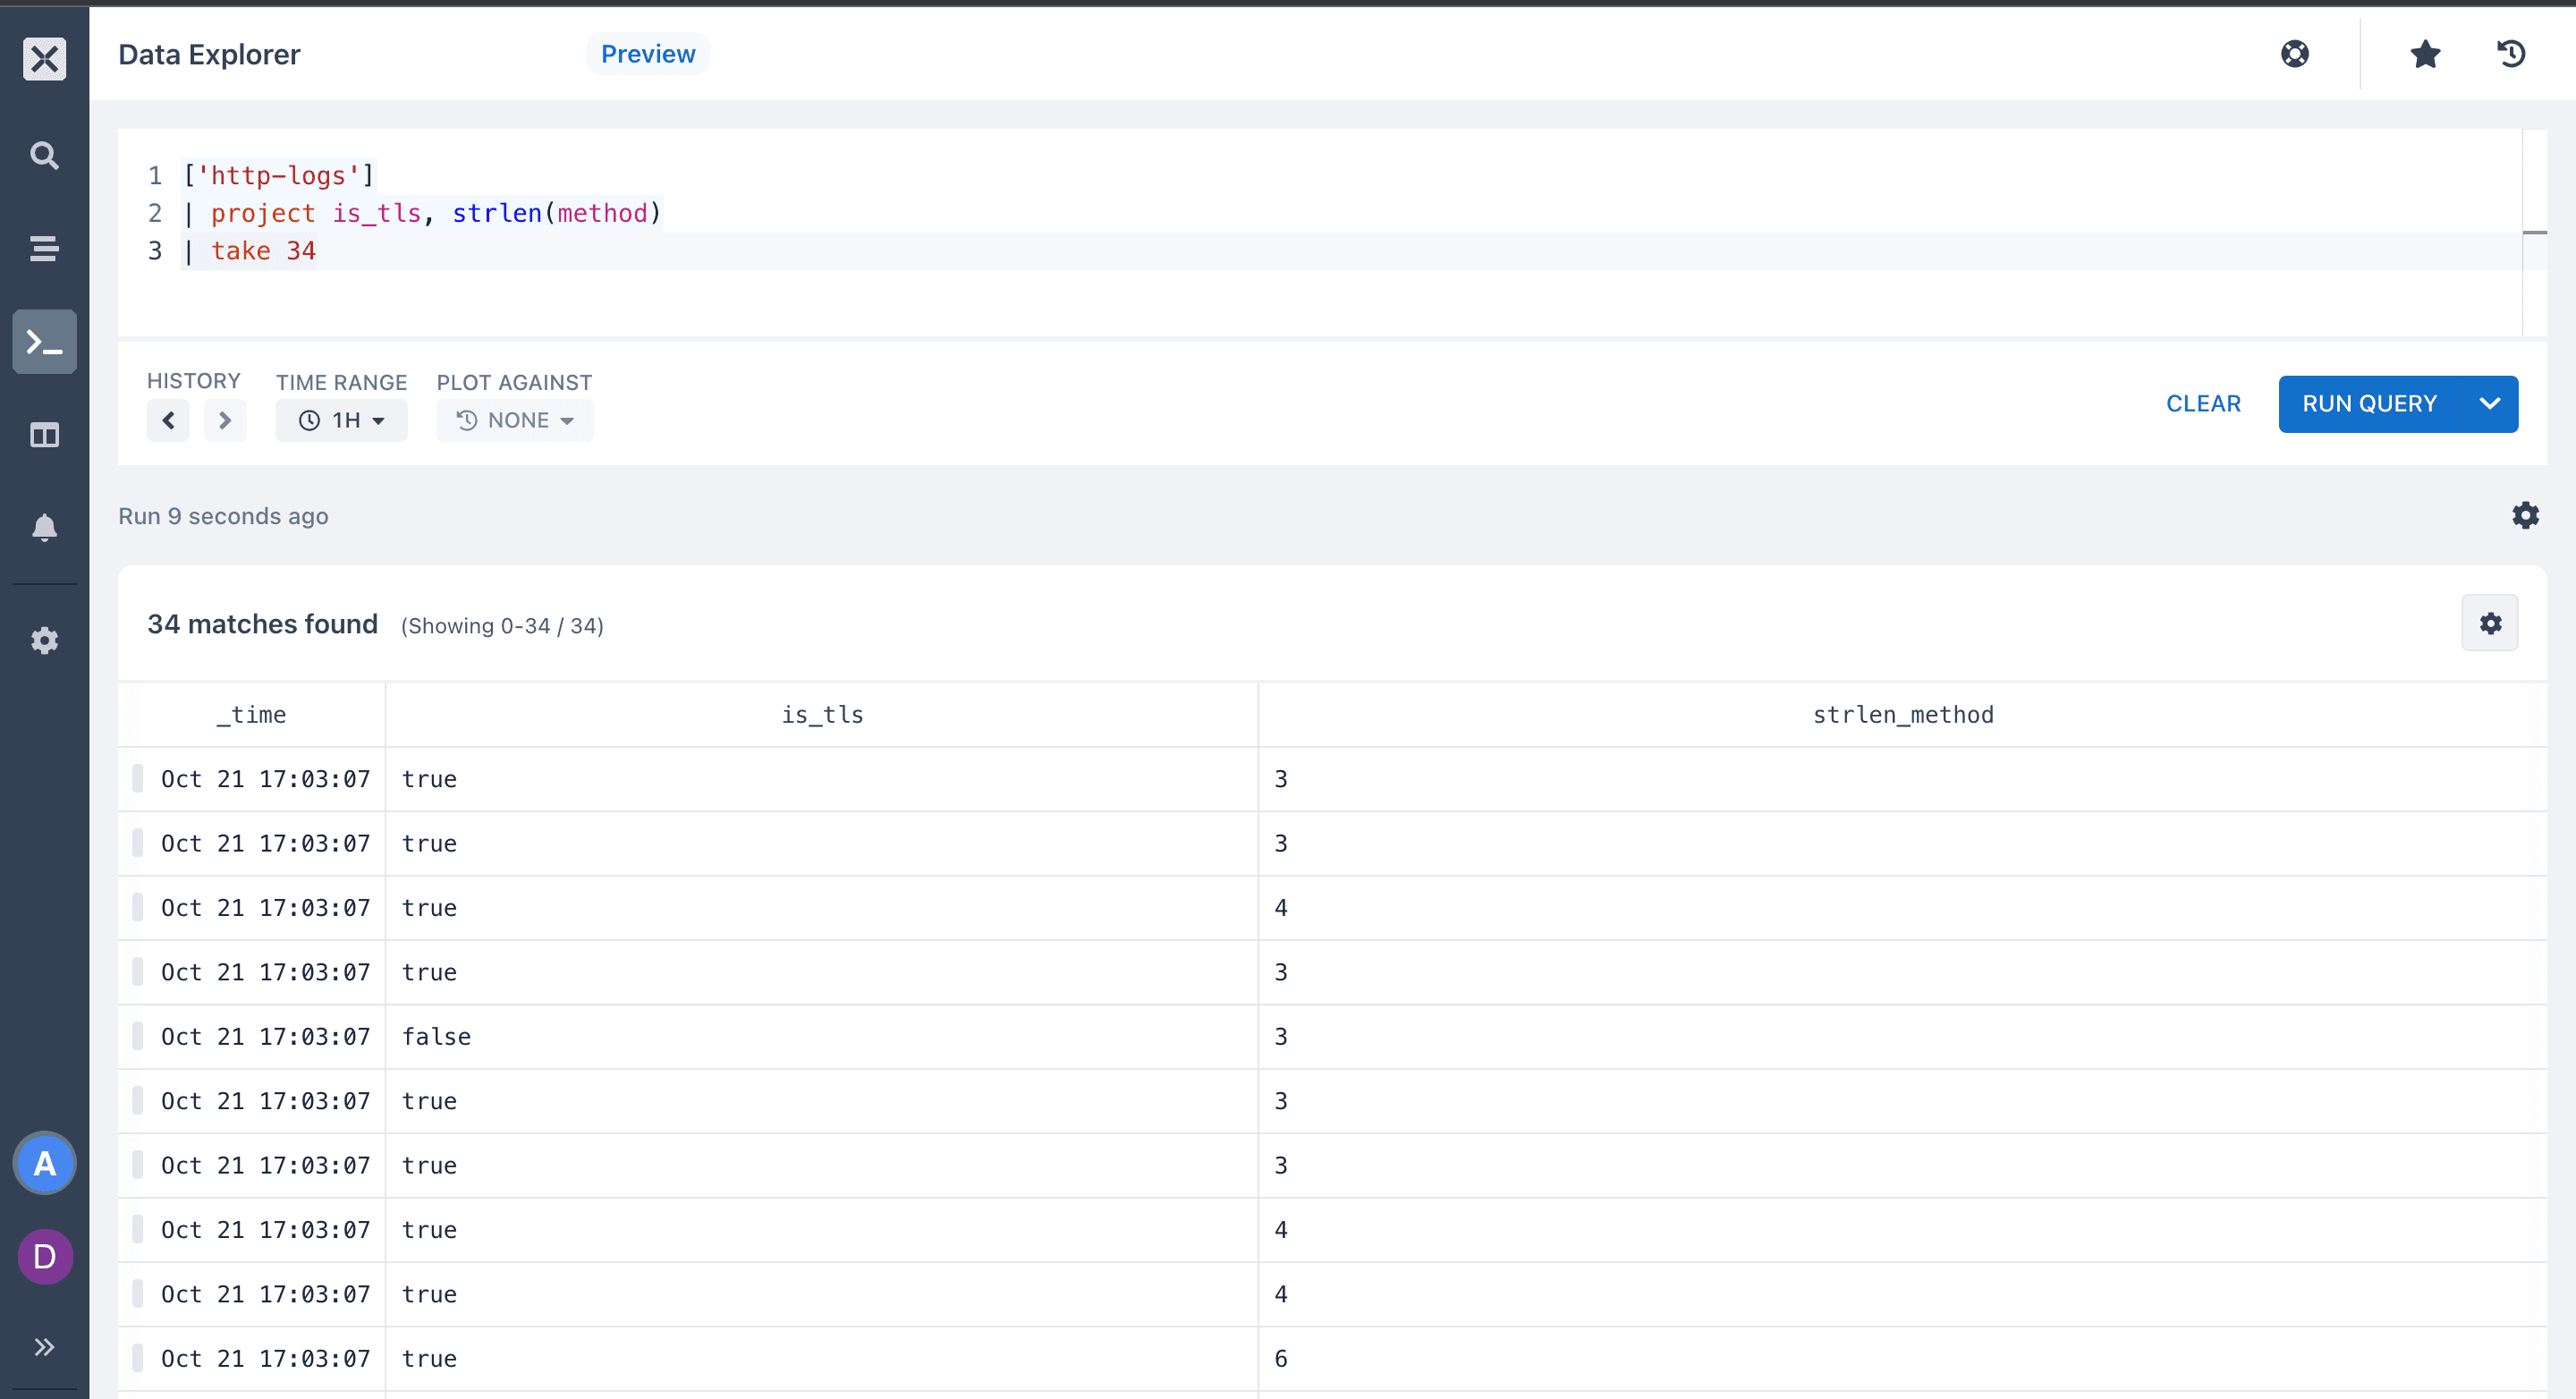Go to previous history query
Viewport: 2576px width, 1399px height.
(x=168, y=420)
